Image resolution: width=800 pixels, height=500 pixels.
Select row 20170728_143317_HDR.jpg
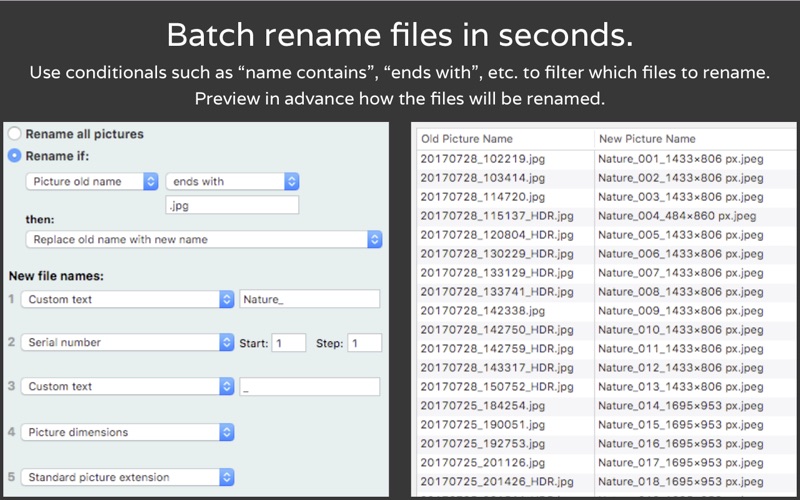point(606,368)
